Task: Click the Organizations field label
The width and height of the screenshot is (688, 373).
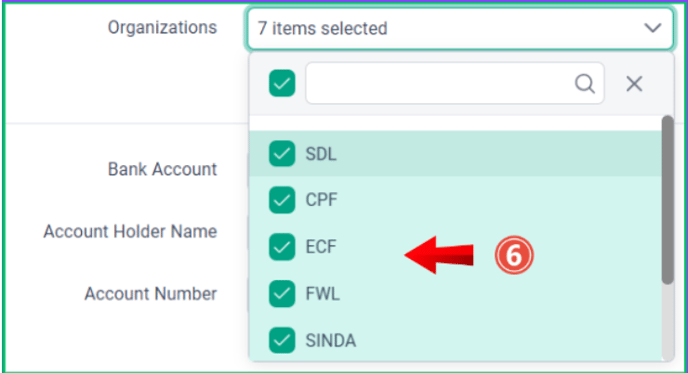Action: pos(162,28)
